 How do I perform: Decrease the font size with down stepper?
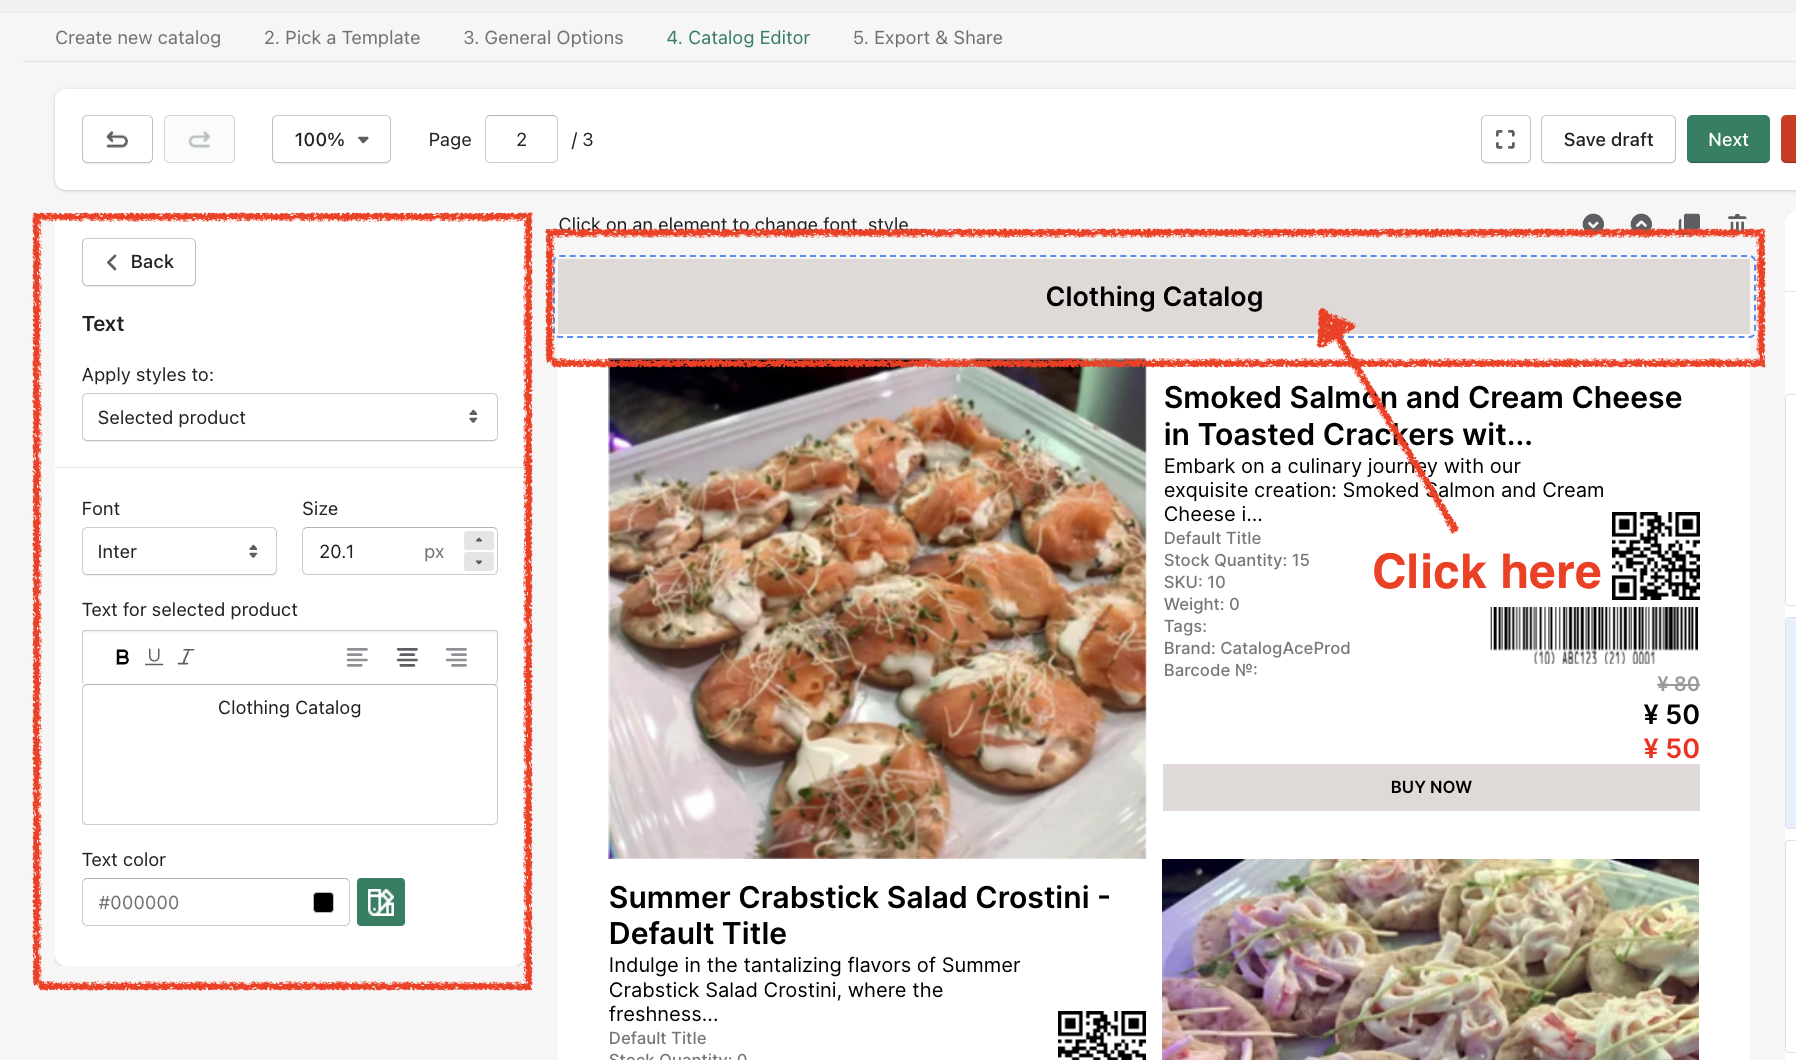coord(479,562)
